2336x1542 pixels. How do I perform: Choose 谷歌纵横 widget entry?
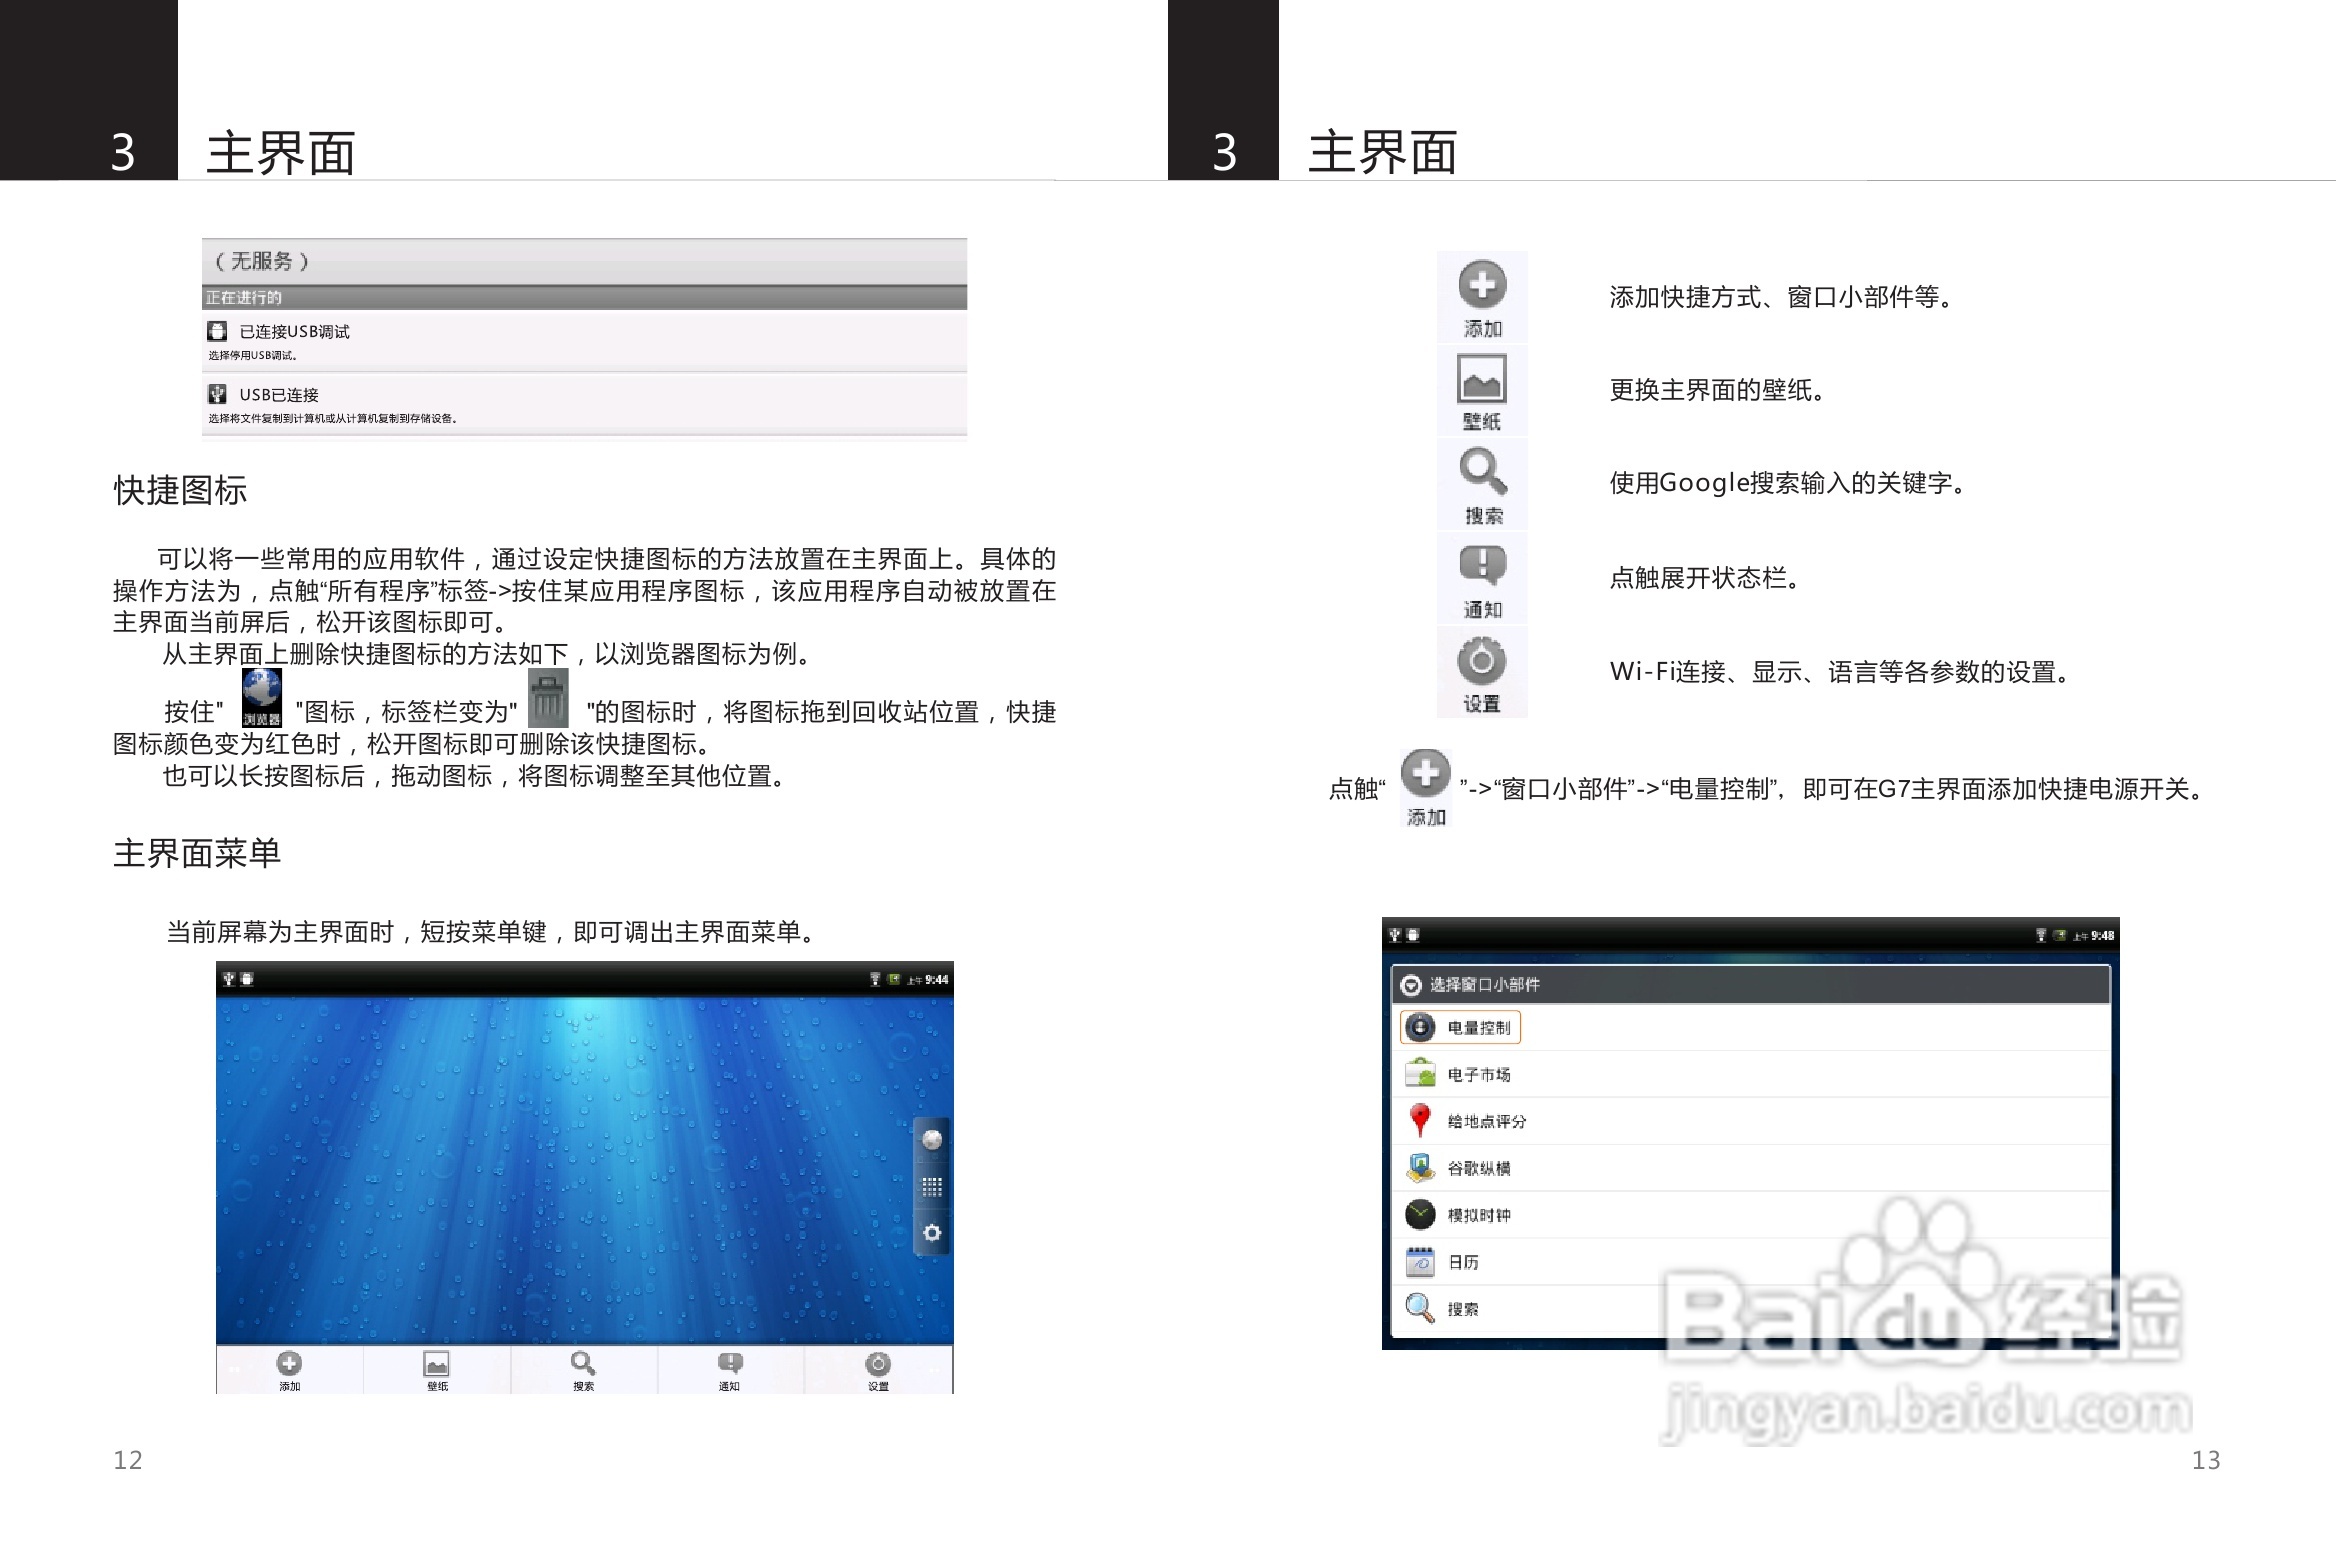(x=1478, y=1168)
